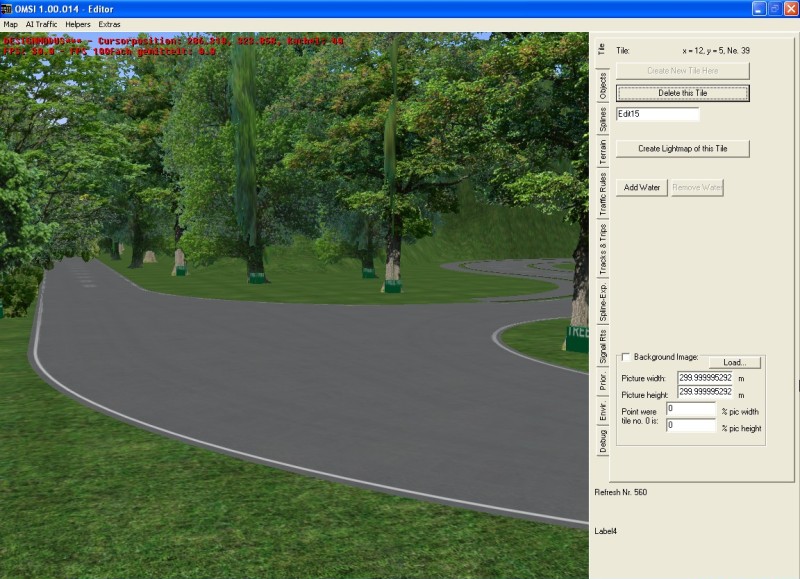The width and height of the screenshot is (800, 579).
Task: Click Create Lightmap of this Tile
Action: [682, 148]
